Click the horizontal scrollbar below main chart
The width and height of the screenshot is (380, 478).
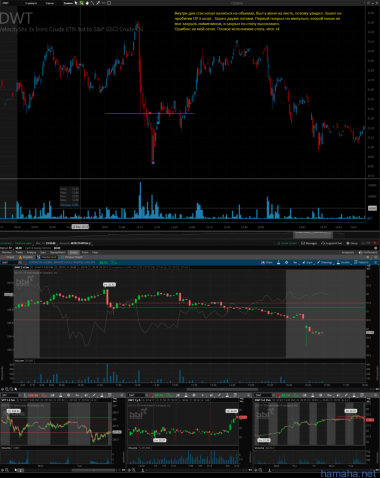coord(222,389)
